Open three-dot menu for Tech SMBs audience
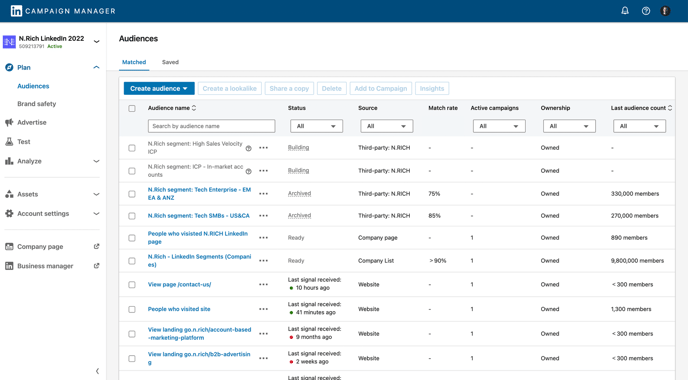688x380 pixels. [263, 216]
